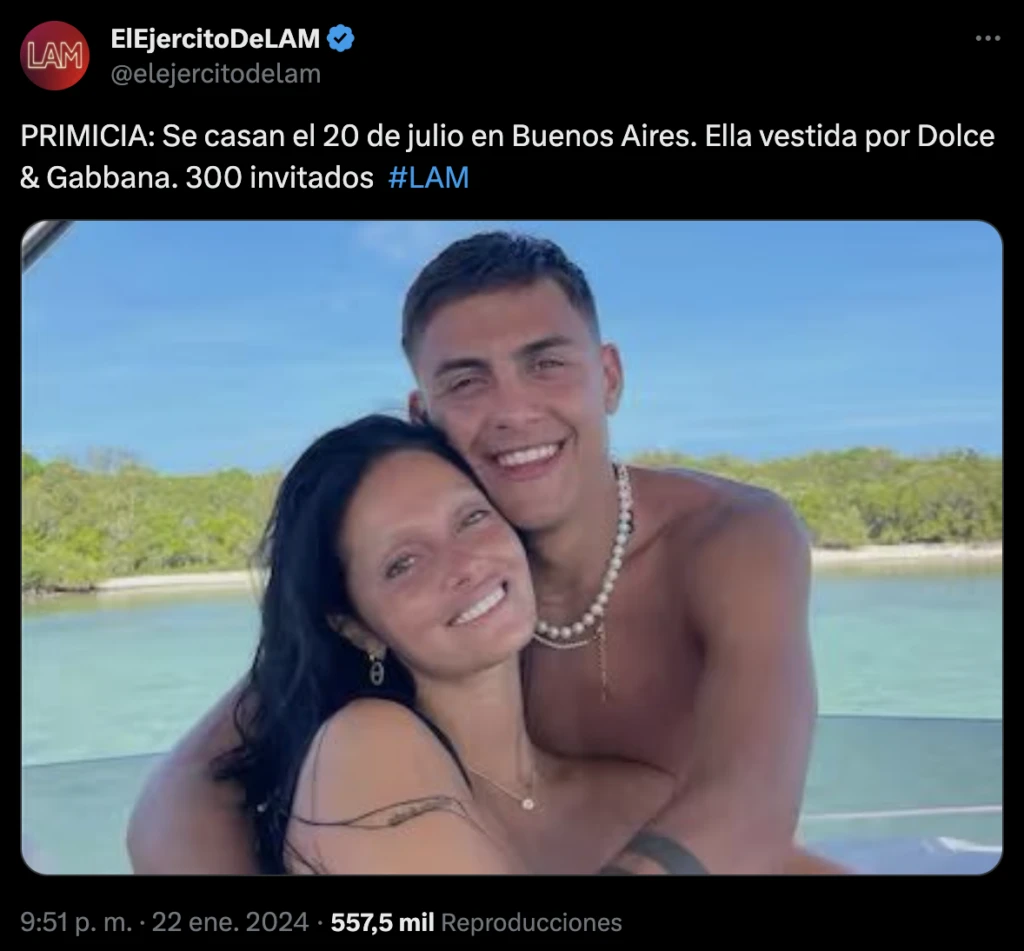Screen dimensions: 1024x951
Task: Click the "300 invitados" tweet text
Action: [x=280, y=177]
